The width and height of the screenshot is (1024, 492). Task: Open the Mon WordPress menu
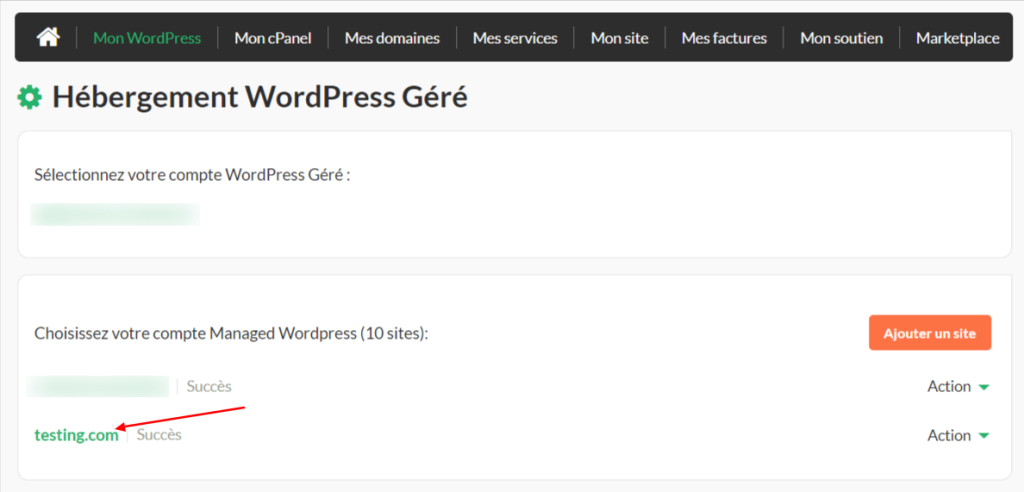[x=147, y=39]
